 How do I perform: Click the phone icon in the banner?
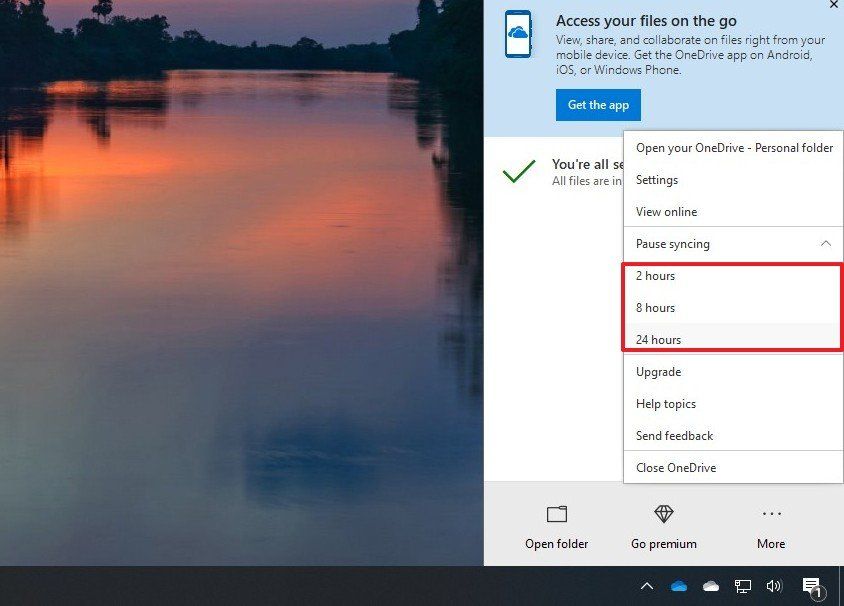pyautogui.click(x=518, y=34)
